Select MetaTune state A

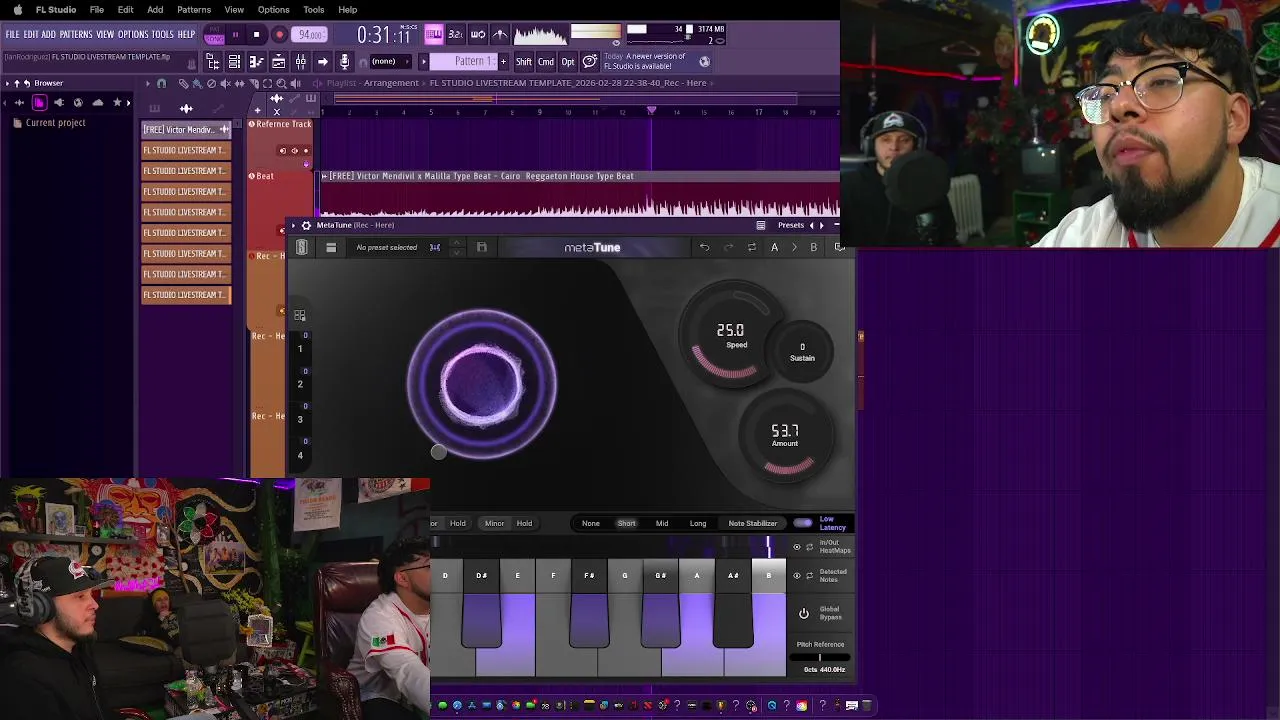(x=774, y=247)
